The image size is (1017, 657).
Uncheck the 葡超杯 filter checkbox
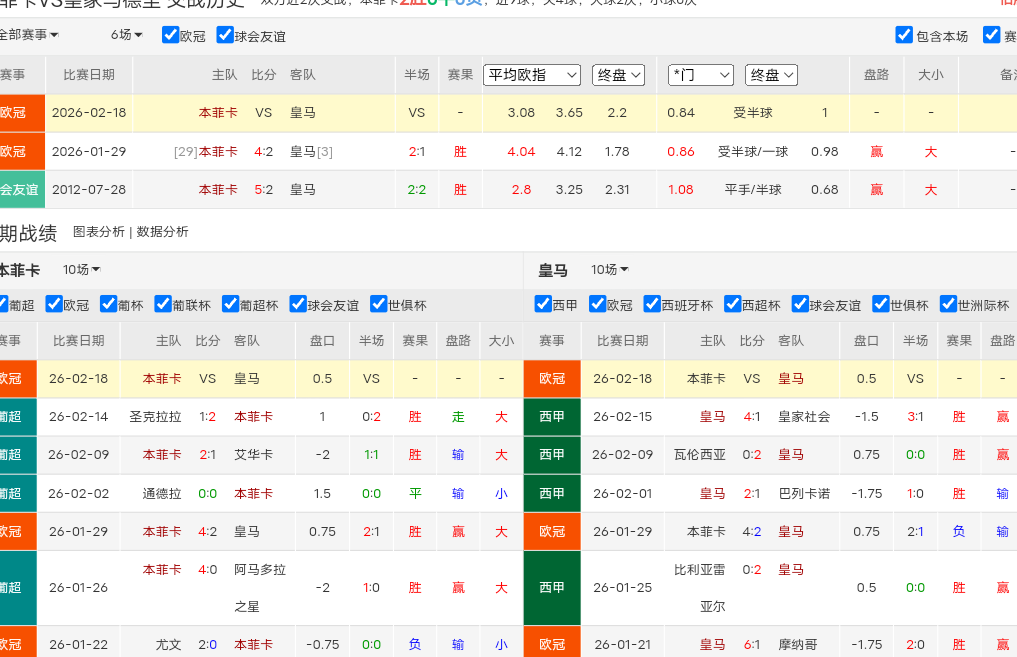[231, 304]
